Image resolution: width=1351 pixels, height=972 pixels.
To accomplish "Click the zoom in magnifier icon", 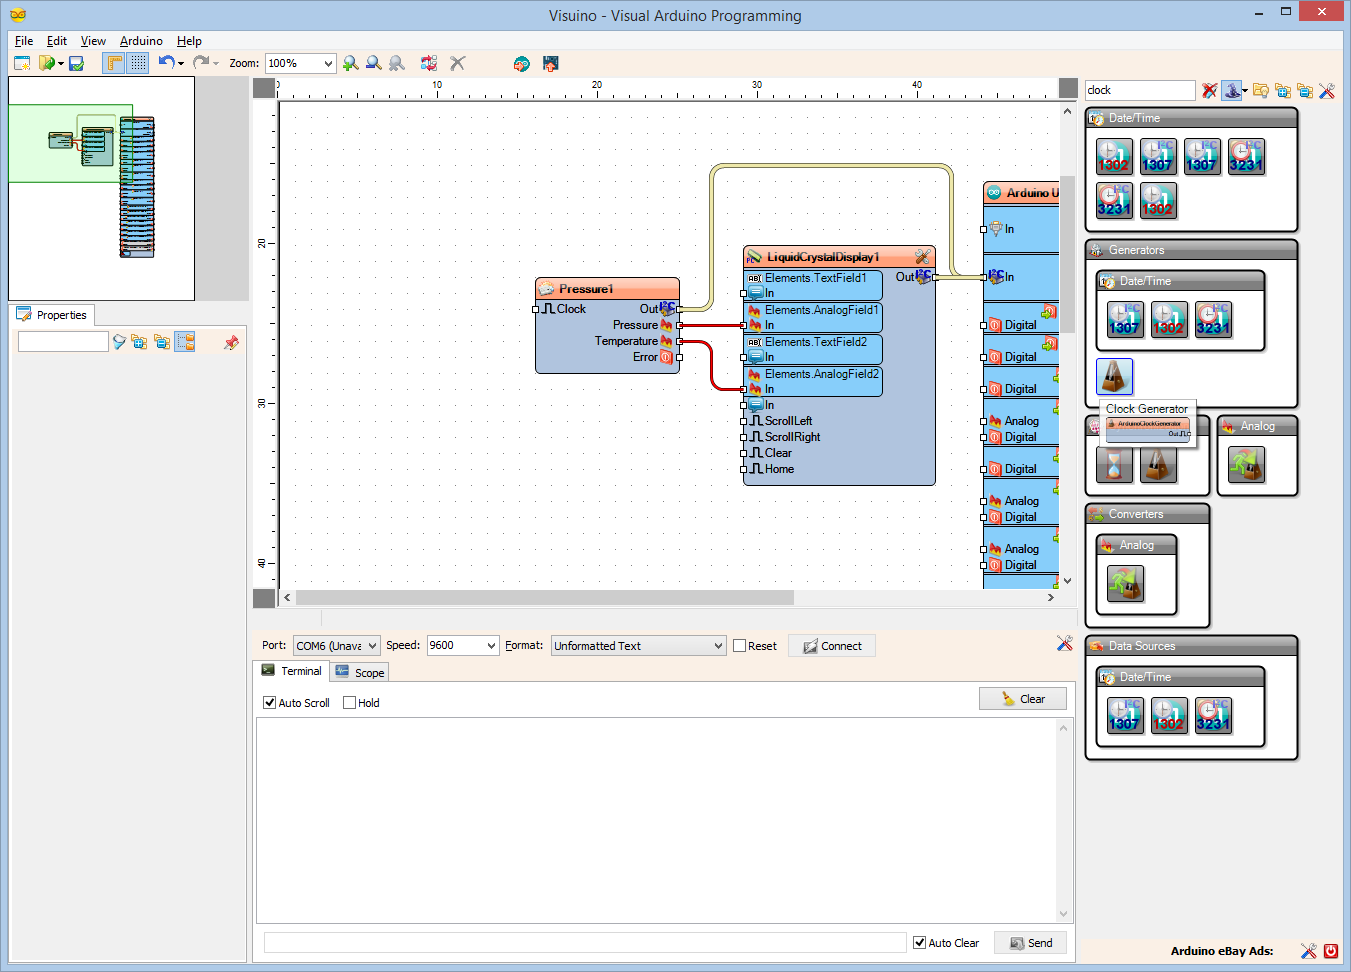I will [350, 63].
